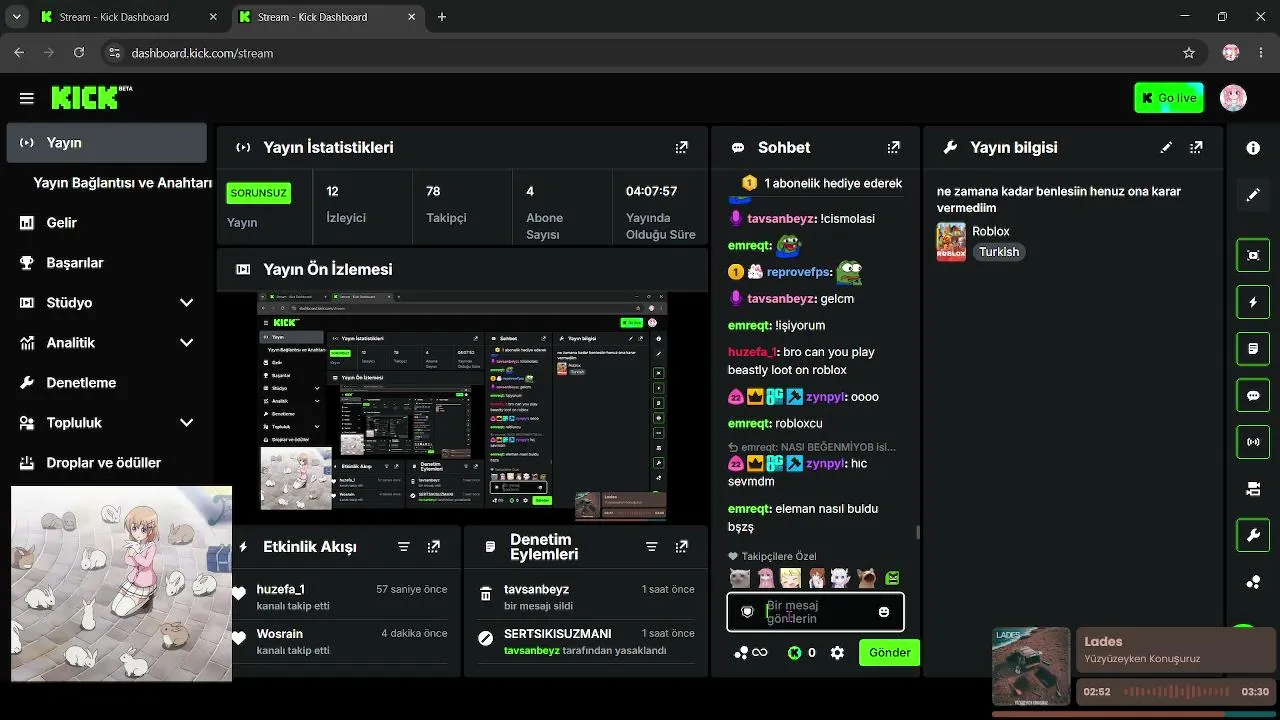
Task: Pop out the Etkinlik Akışı panel
Action: [434, 547]
